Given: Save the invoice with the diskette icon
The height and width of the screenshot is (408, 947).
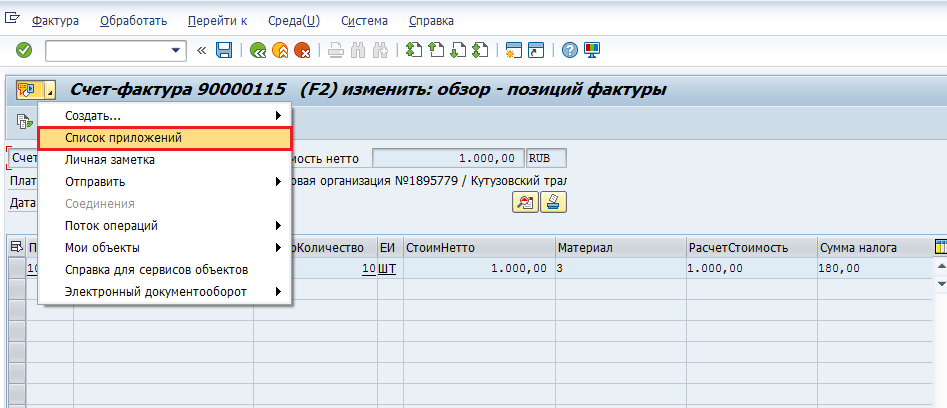Looking at the screenshot, I should pos(224,50).
